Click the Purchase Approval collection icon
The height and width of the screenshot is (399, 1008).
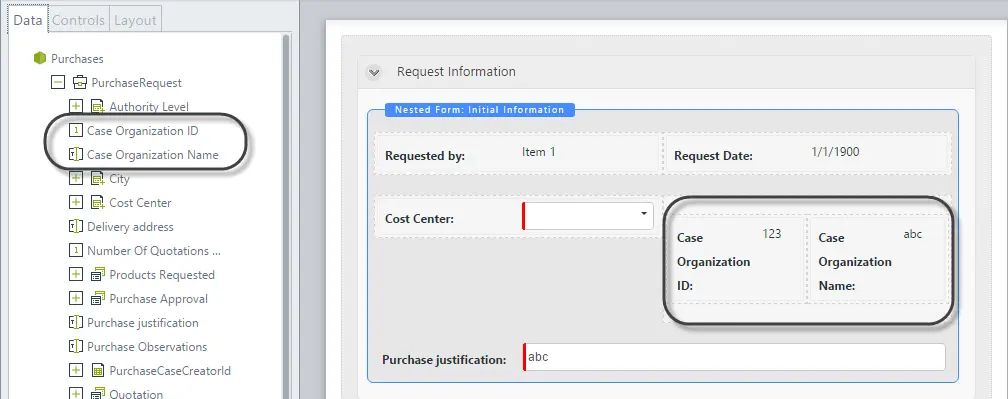tap(98, 299)
